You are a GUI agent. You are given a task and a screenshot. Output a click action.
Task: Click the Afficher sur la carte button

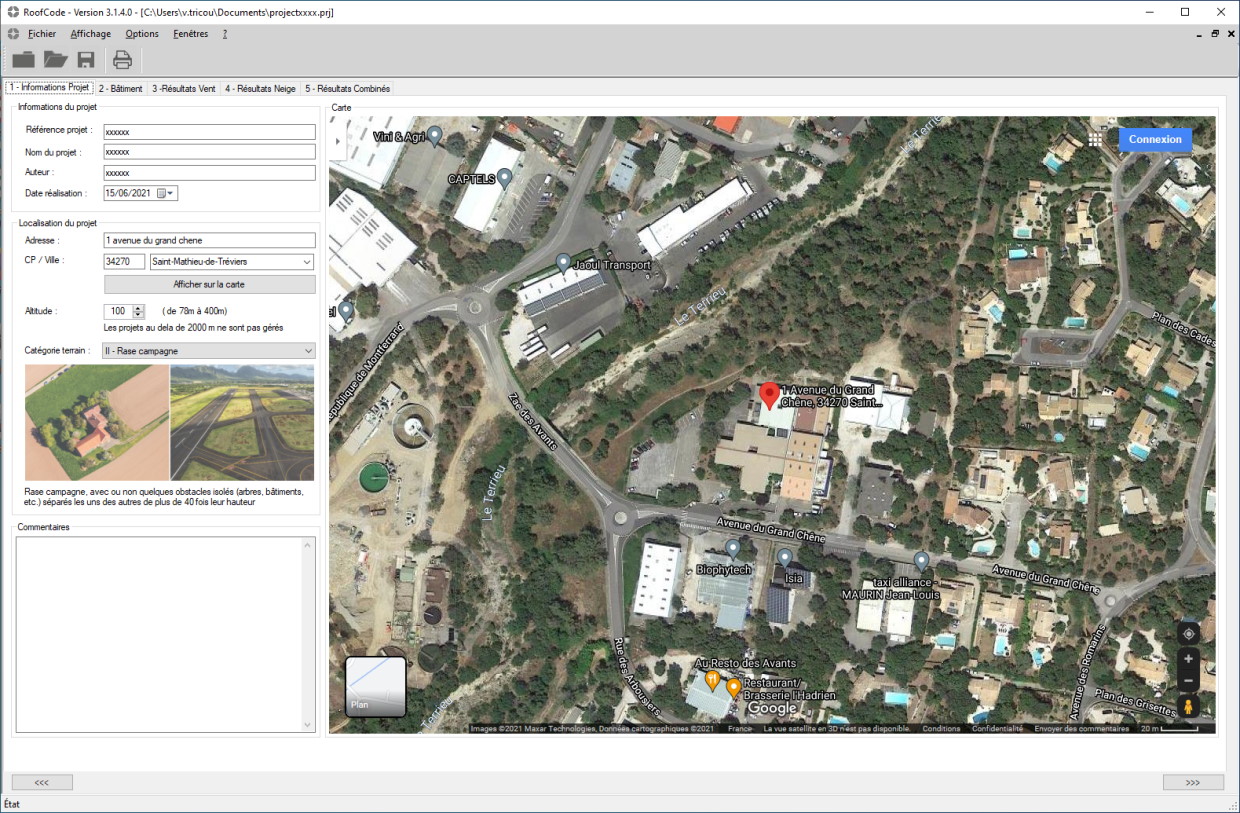click(x=209, y=285)
